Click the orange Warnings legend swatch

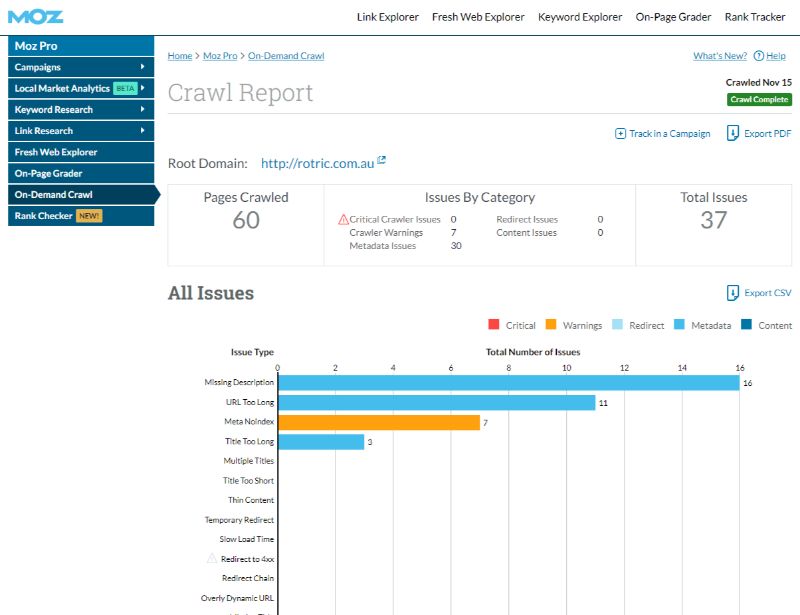tap(551, 325)
